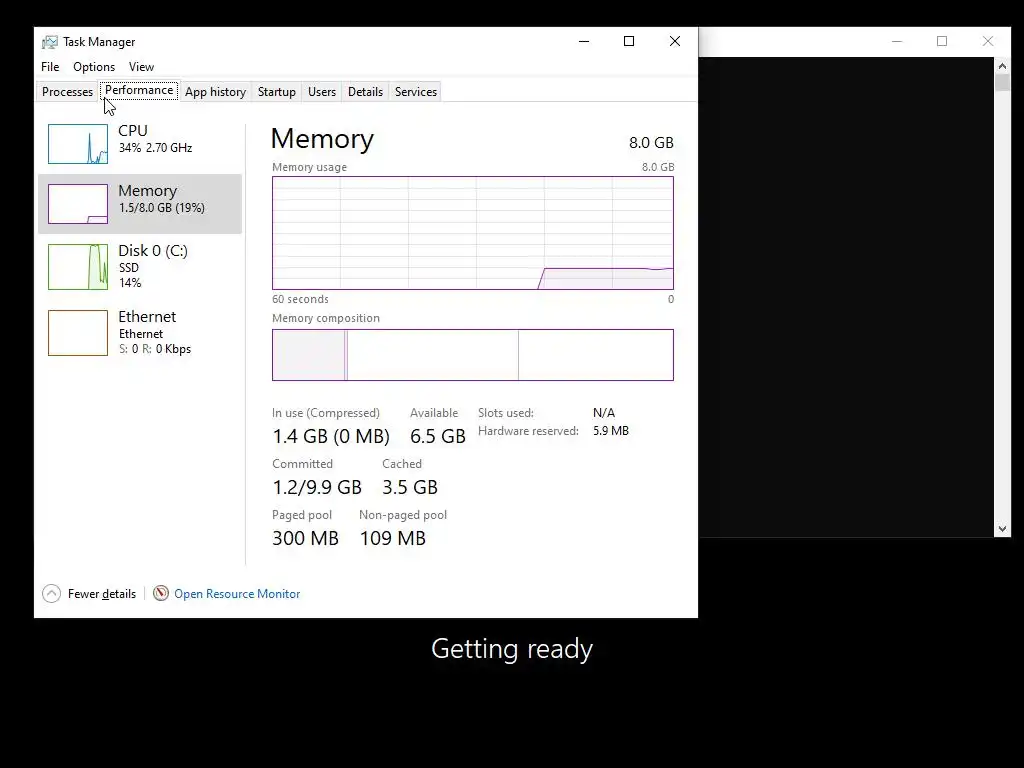Screen dimensions: 1024x768
Task: Click the '5.9 MB' hardware reserved value
Action: (611, 431)
